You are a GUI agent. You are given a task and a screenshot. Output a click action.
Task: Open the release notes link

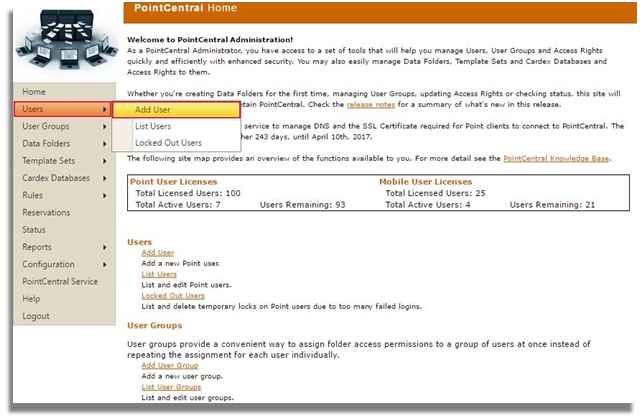pyautogui.click(x=371, y=105)
